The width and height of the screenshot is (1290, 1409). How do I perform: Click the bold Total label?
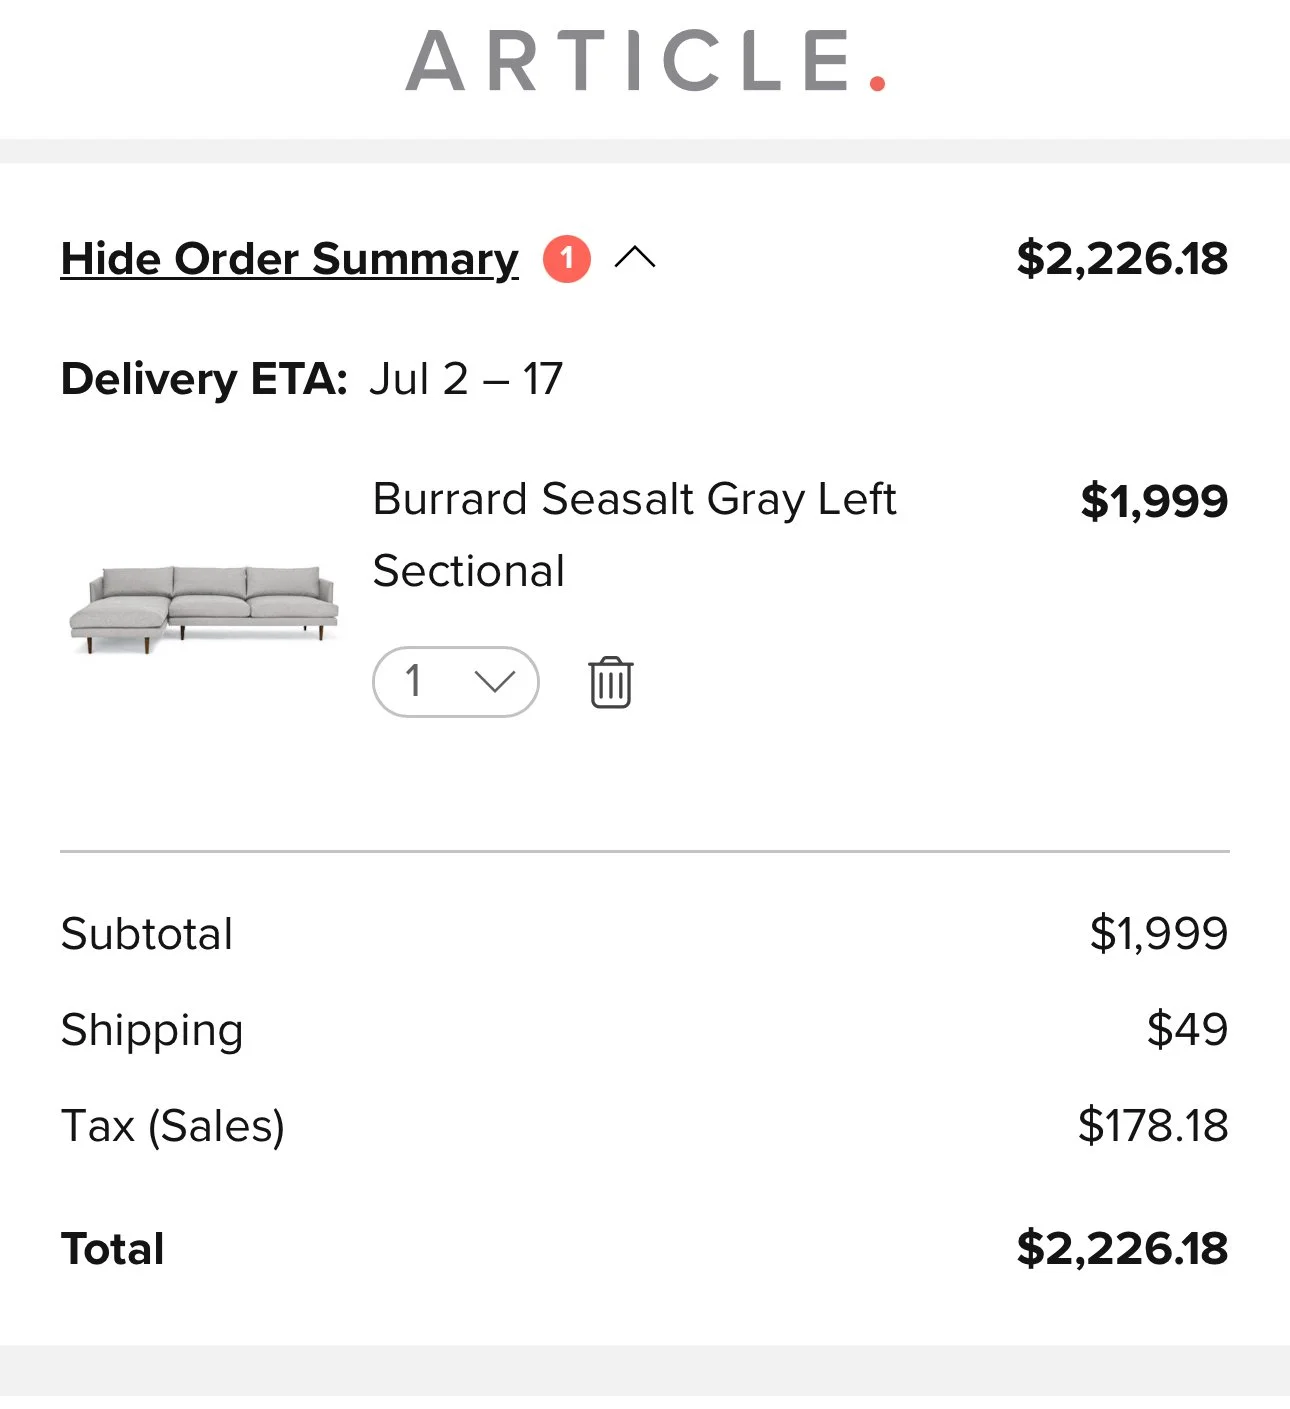(x=113, y=1249)
